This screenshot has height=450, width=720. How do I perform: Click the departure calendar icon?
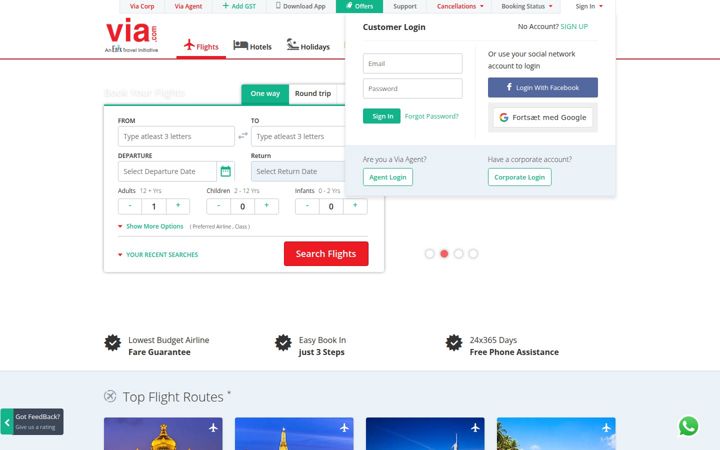[x=225, y=171]
